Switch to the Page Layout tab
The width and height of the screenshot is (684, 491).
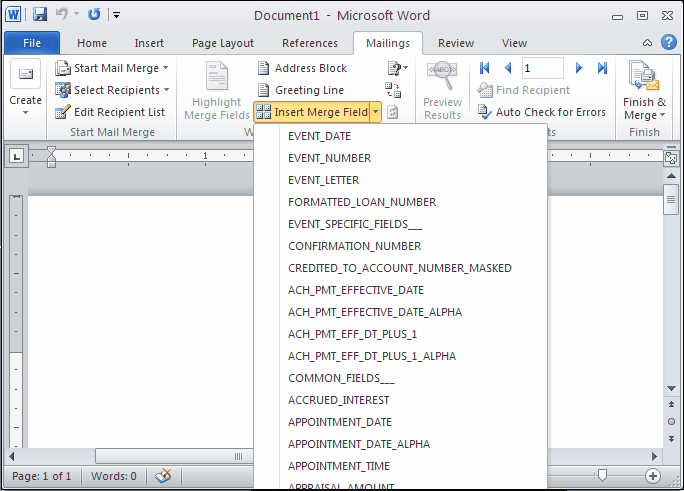coord(222,43)
